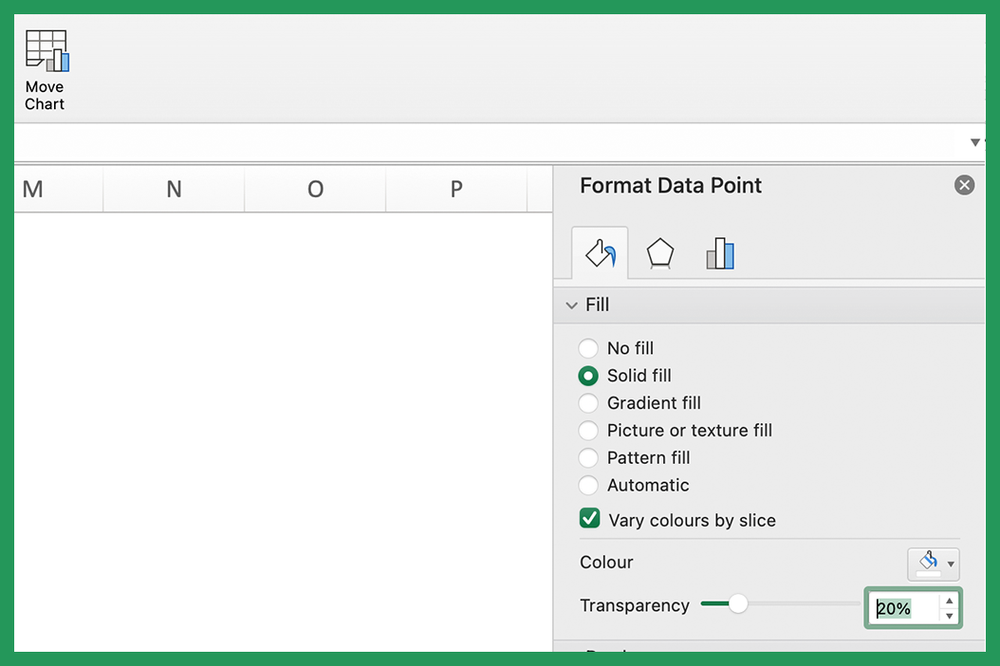Select the Gradient fill option
The width and height of the screenshot is (1000, 666).
(x=588, y=403)
